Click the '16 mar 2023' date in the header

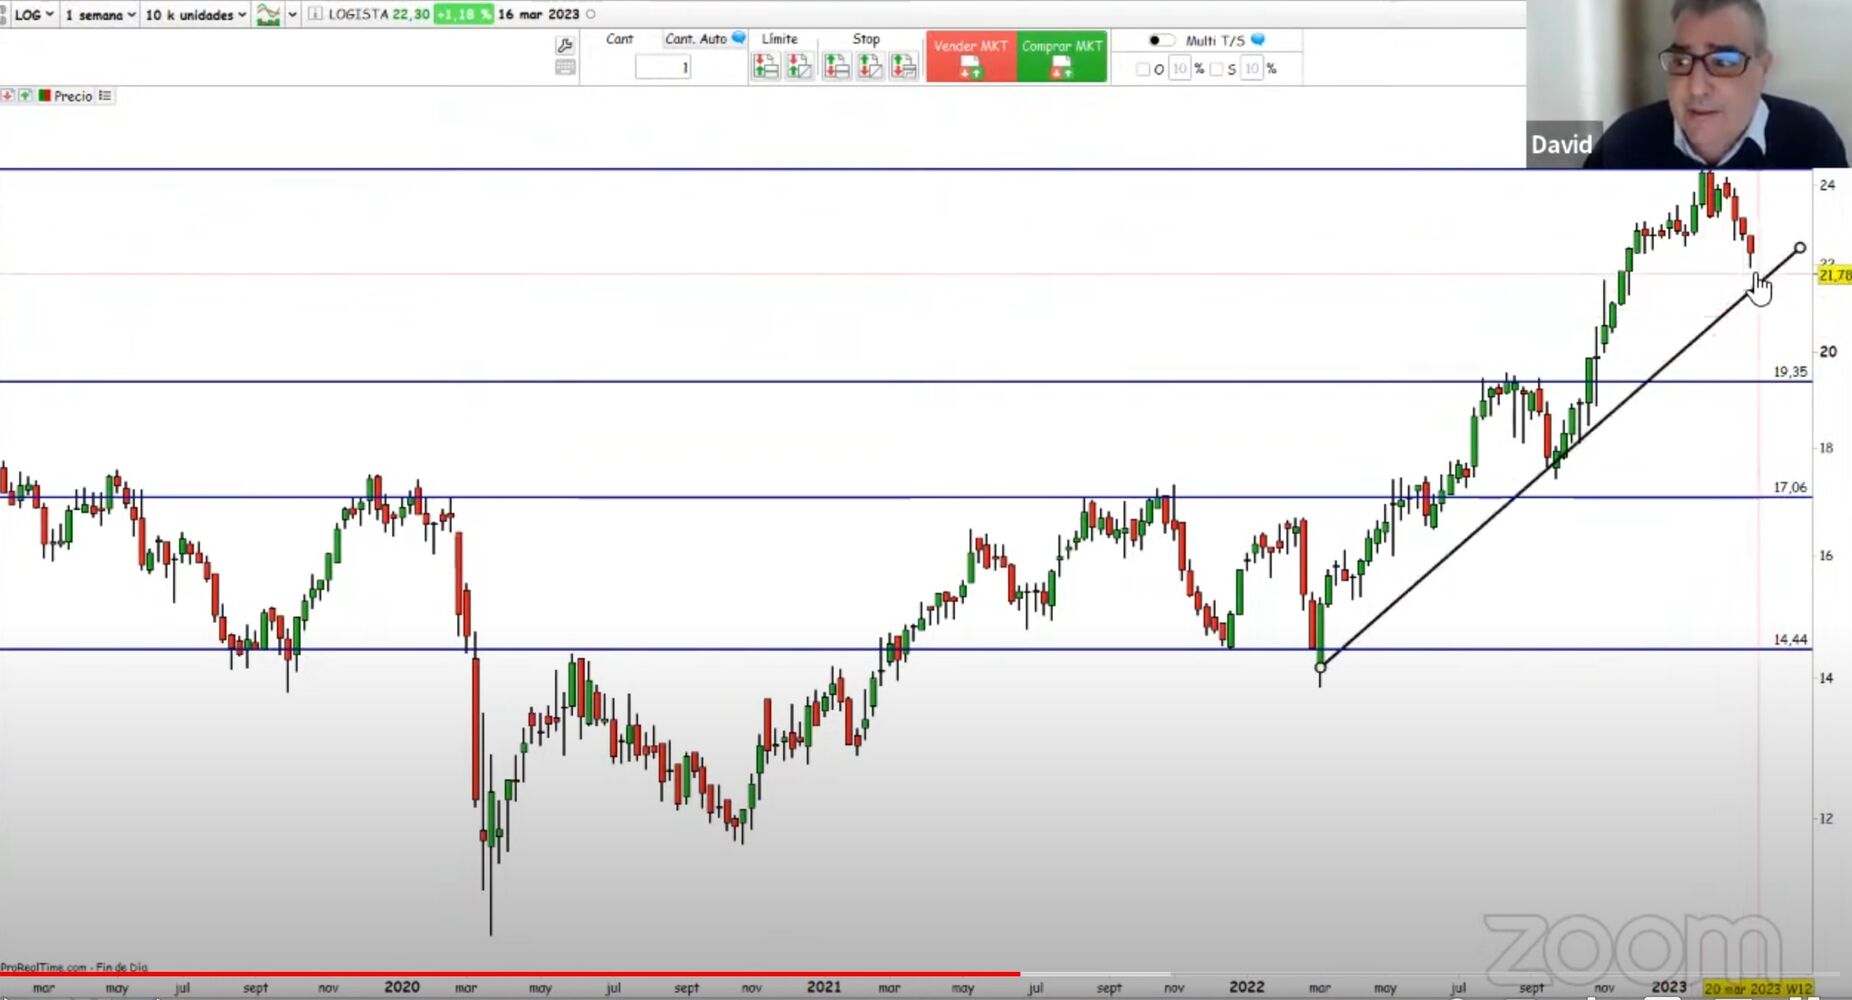click(x=538, y=14)
